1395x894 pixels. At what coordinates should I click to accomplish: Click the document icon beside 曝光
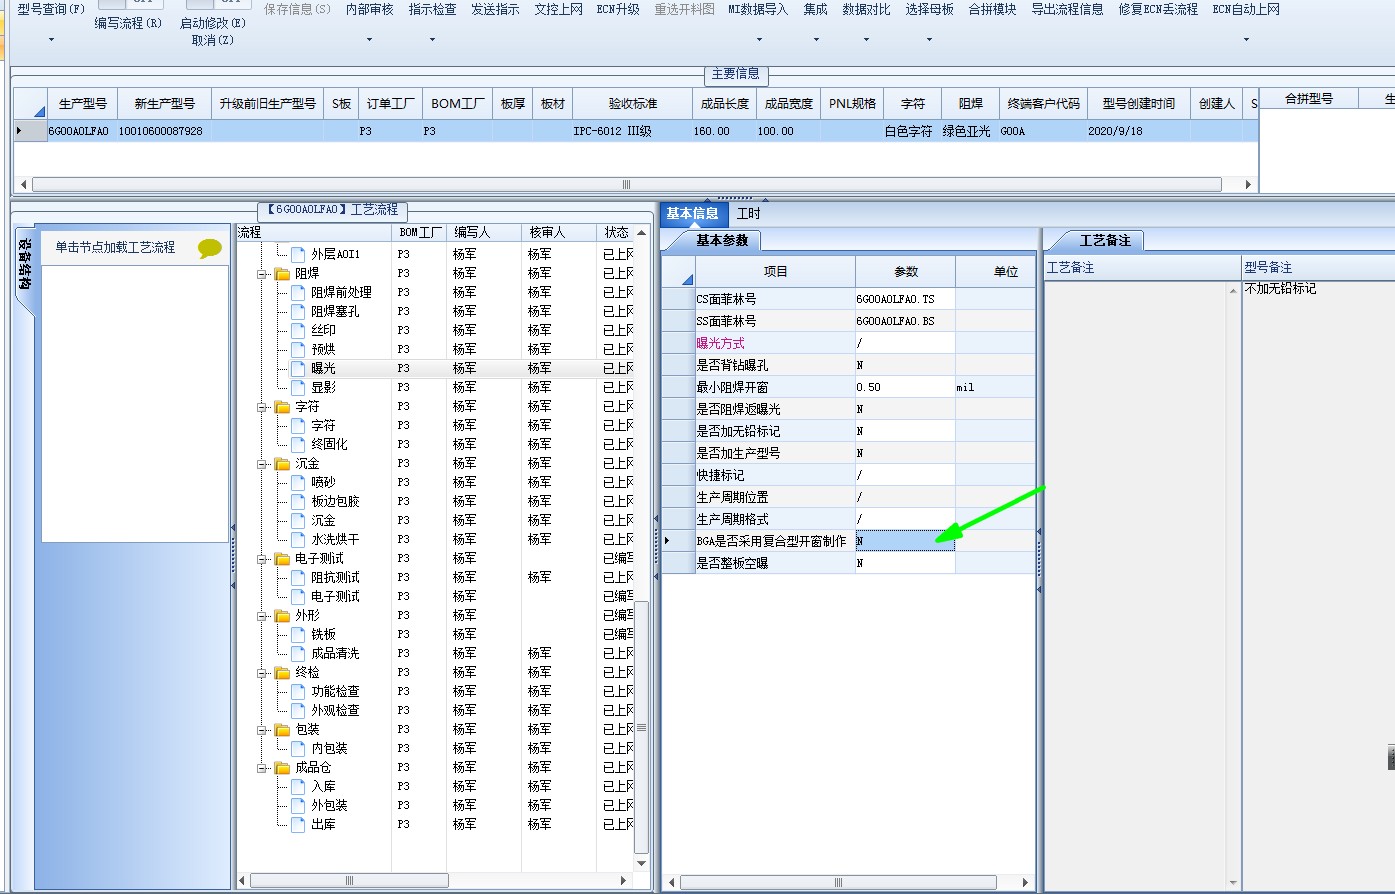point(298,368)
